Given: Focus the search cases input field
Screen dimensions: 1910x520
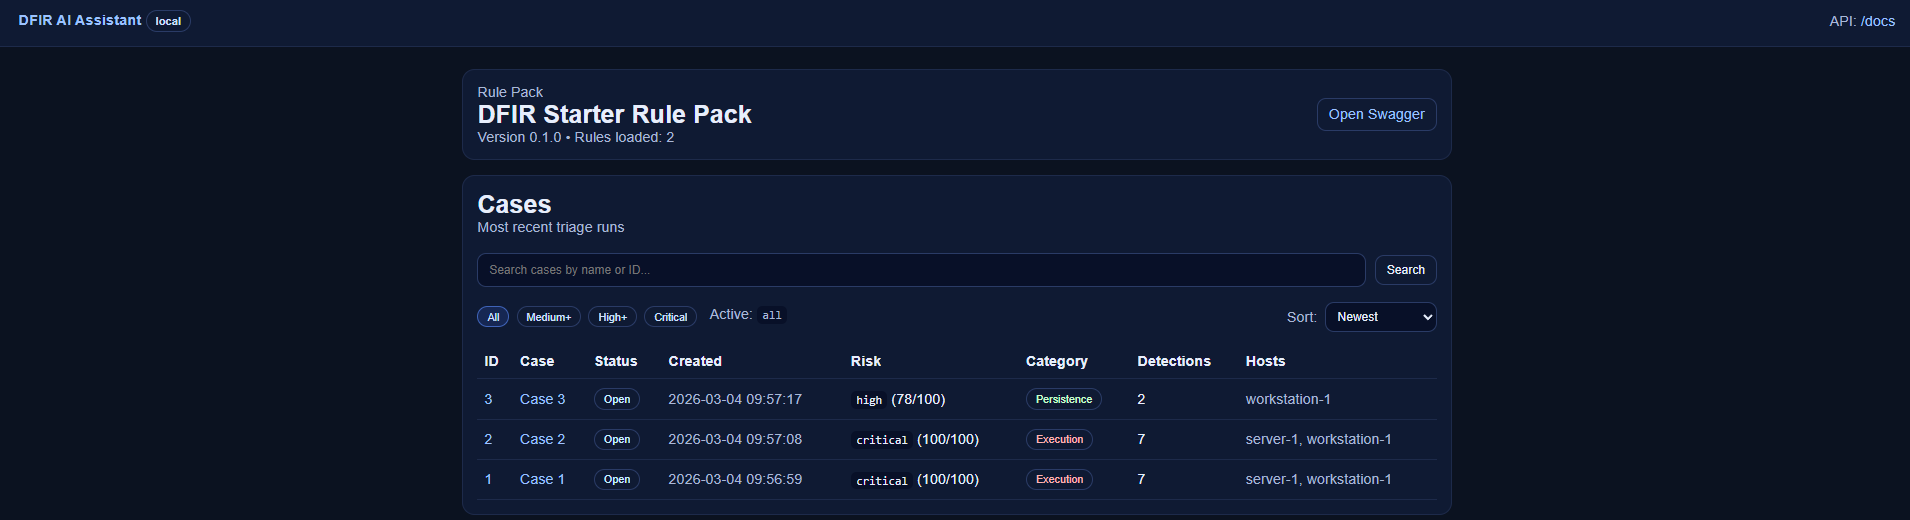Looking at the screenshot, I should 920,270.
